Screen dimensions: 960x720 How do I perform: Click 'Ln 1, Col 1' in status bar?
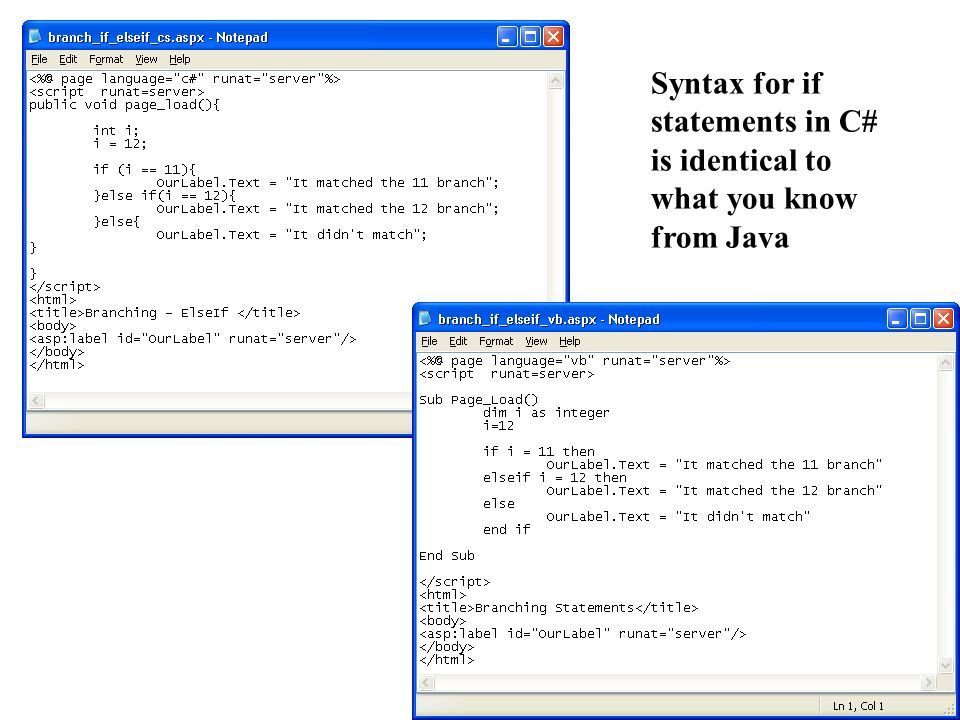click(858, 706)
